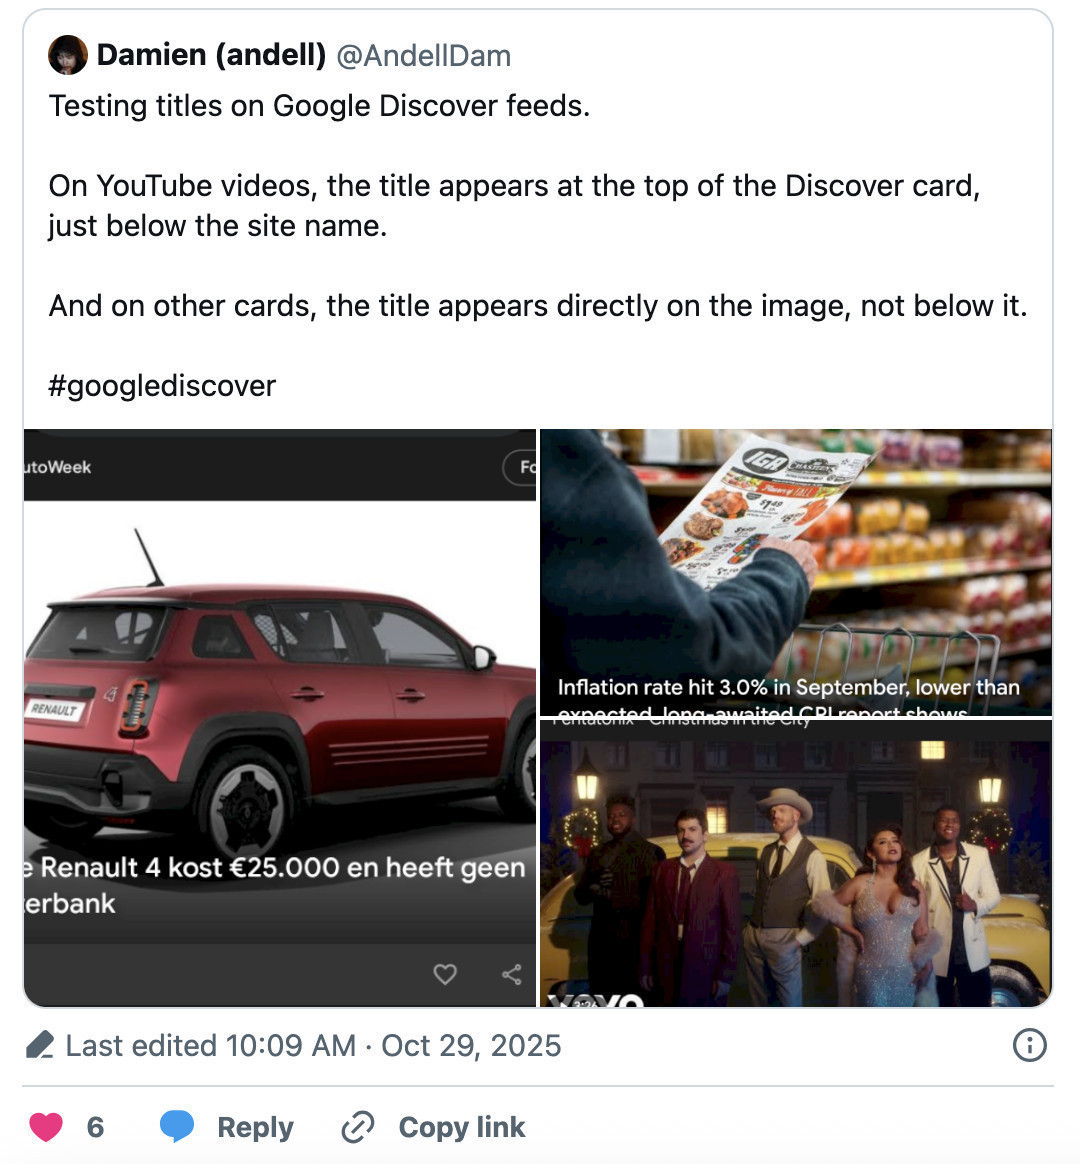
Task: Click the Reply text label
Action: pyautogui.click(x=255, y=1127)
